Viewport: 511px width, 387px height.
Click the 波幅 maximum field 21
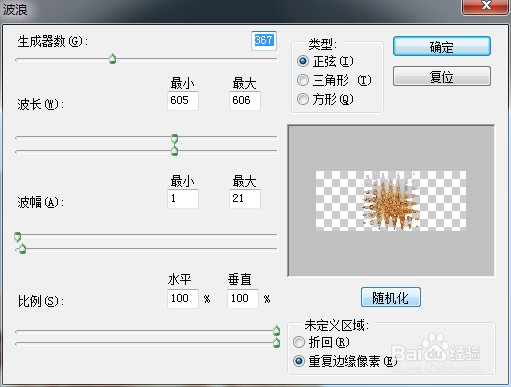point(245,199)
